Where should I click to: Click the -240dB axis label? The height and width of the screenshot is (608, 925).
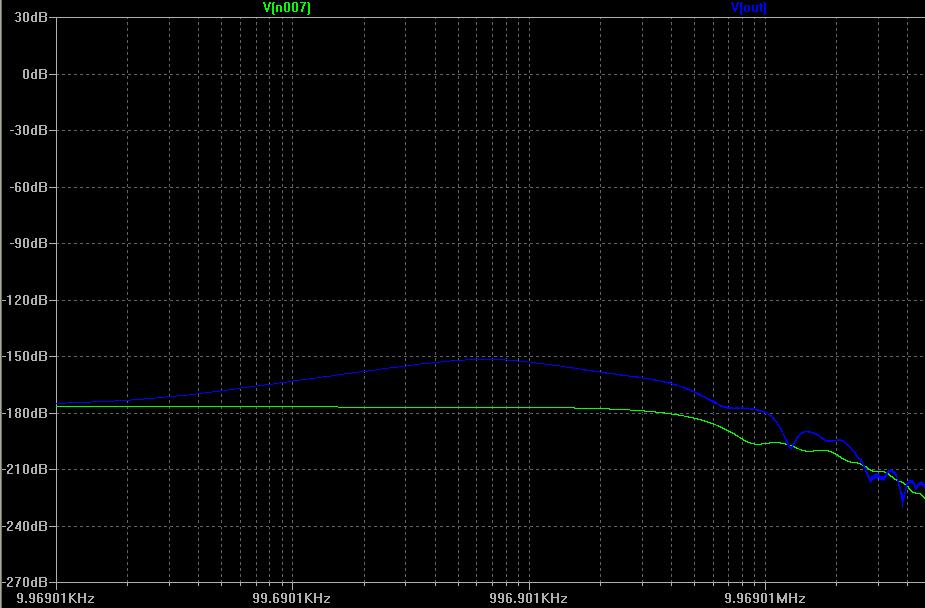(x=25, y=525)
